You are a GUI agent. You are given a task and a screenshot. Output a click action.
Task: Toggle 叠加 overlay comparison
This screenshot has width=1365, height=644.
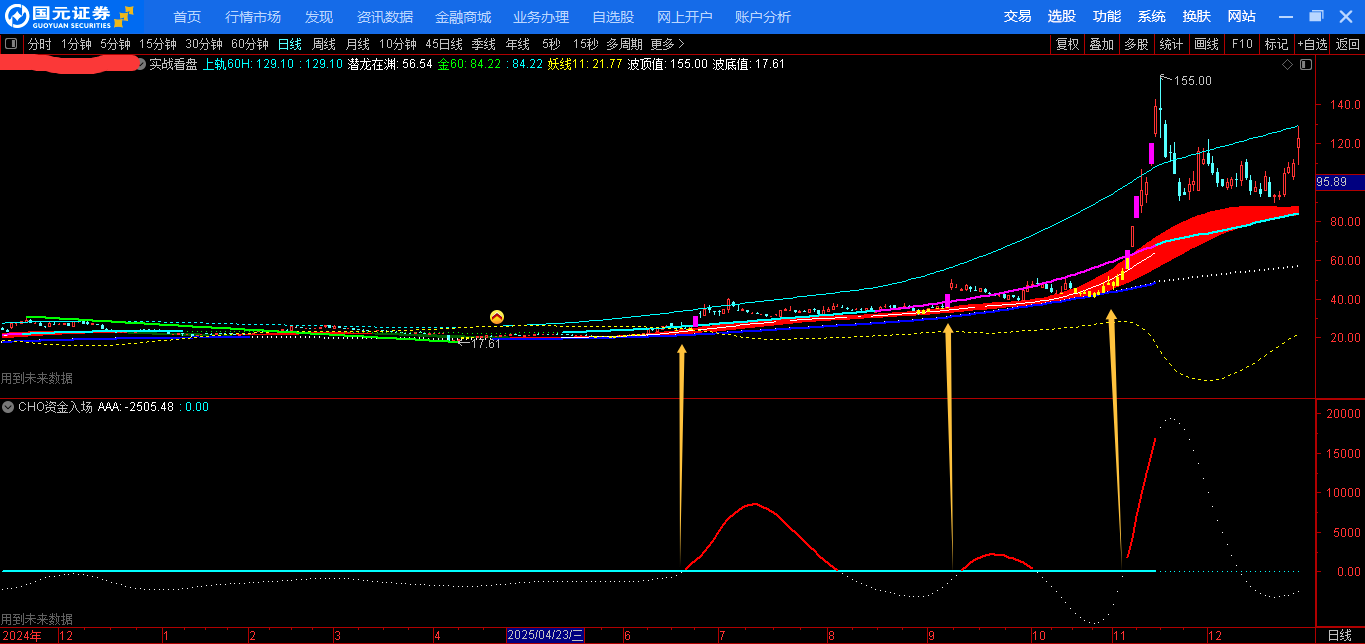1101,44
